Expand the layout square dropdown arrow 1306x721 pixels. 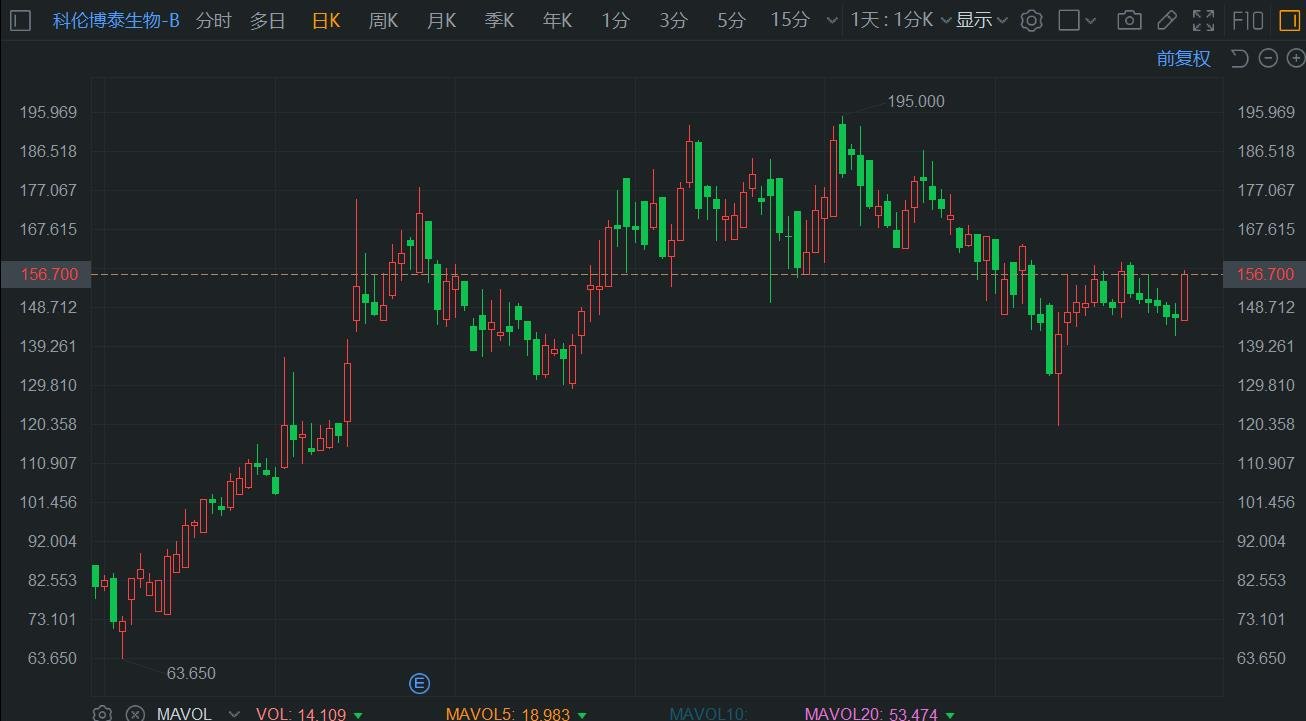point(1092,20)
